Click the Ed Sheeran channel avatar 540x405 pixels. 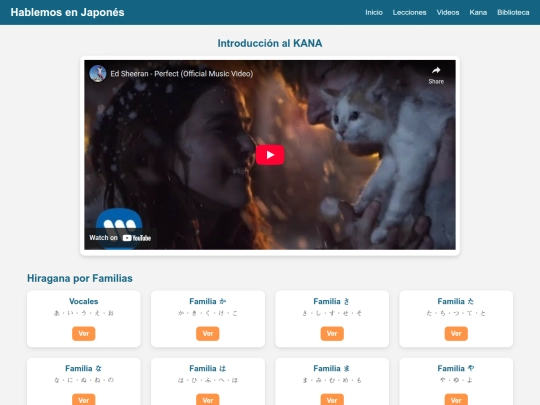click(x=98, y=73)
